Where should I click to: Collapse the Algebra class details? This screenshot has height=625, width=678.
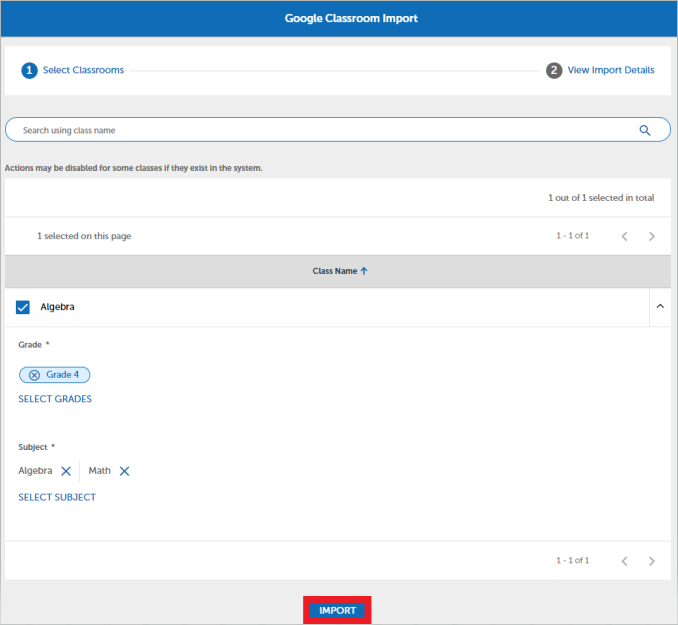pos(660,306)
